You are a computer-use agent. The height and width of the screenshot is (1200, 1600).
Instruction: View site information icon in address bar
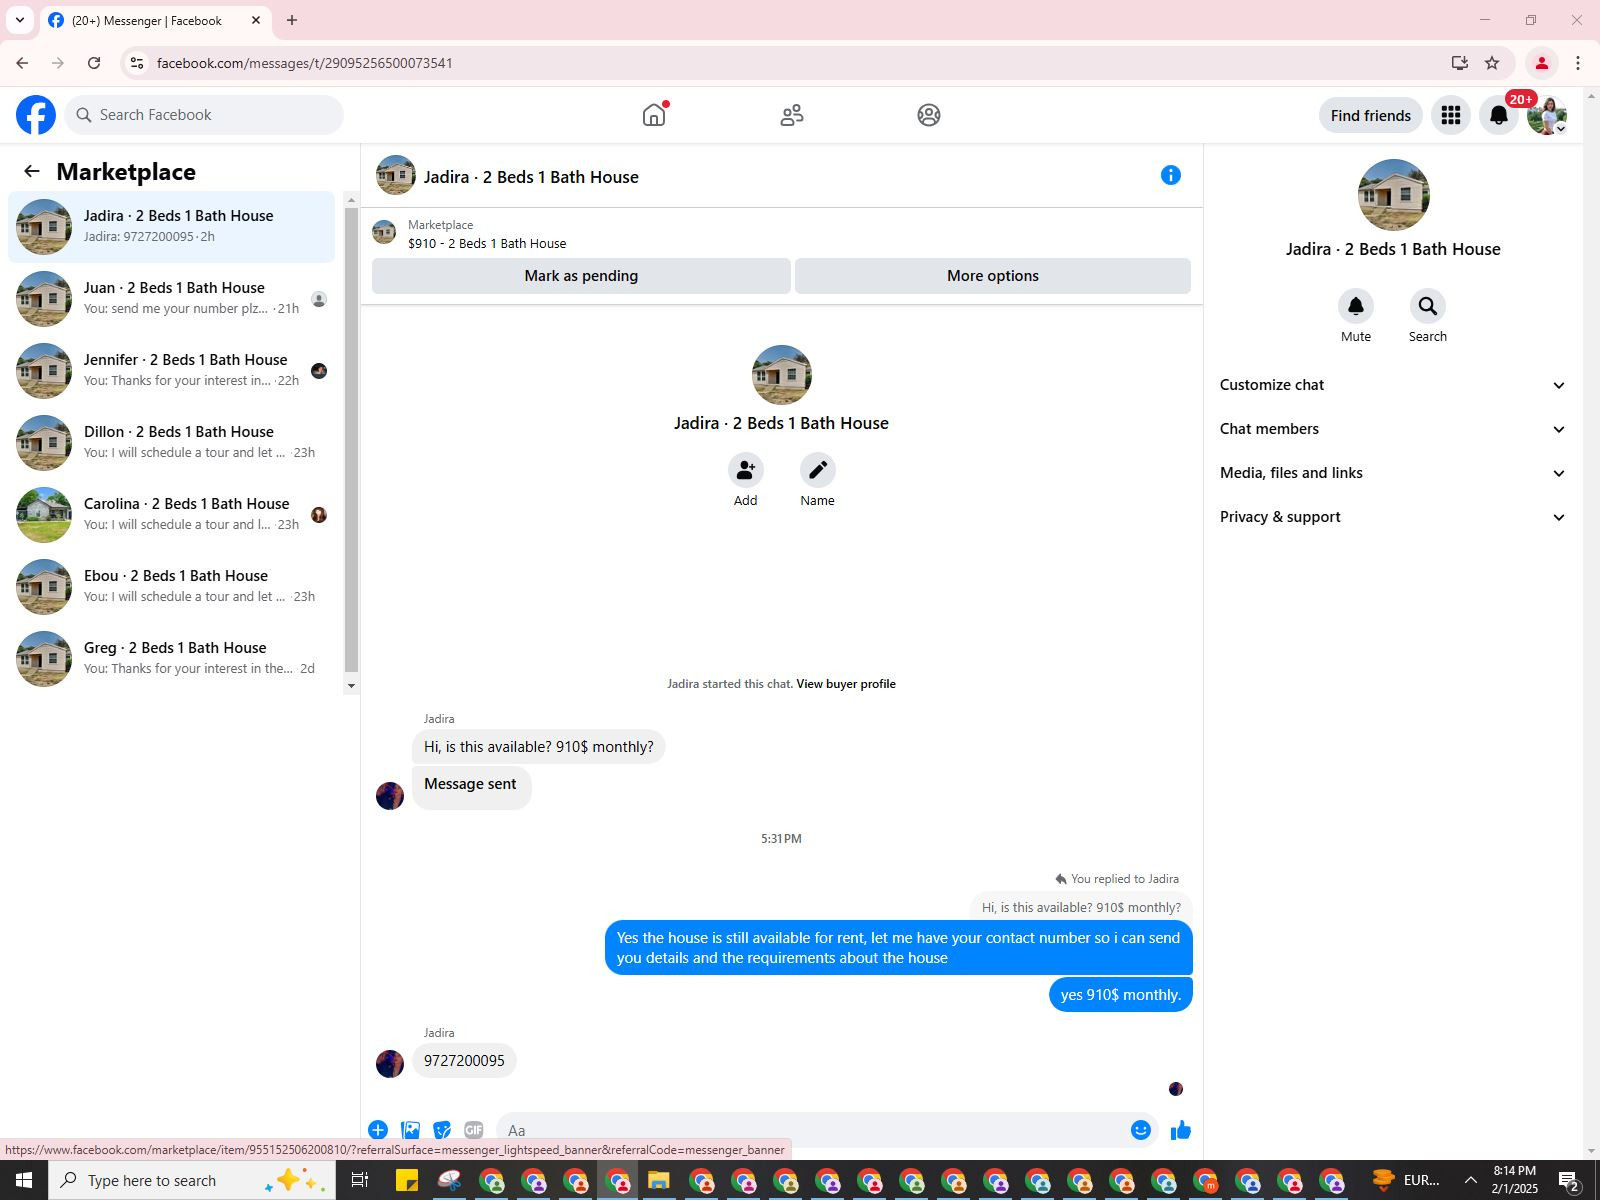coord(137,63)
